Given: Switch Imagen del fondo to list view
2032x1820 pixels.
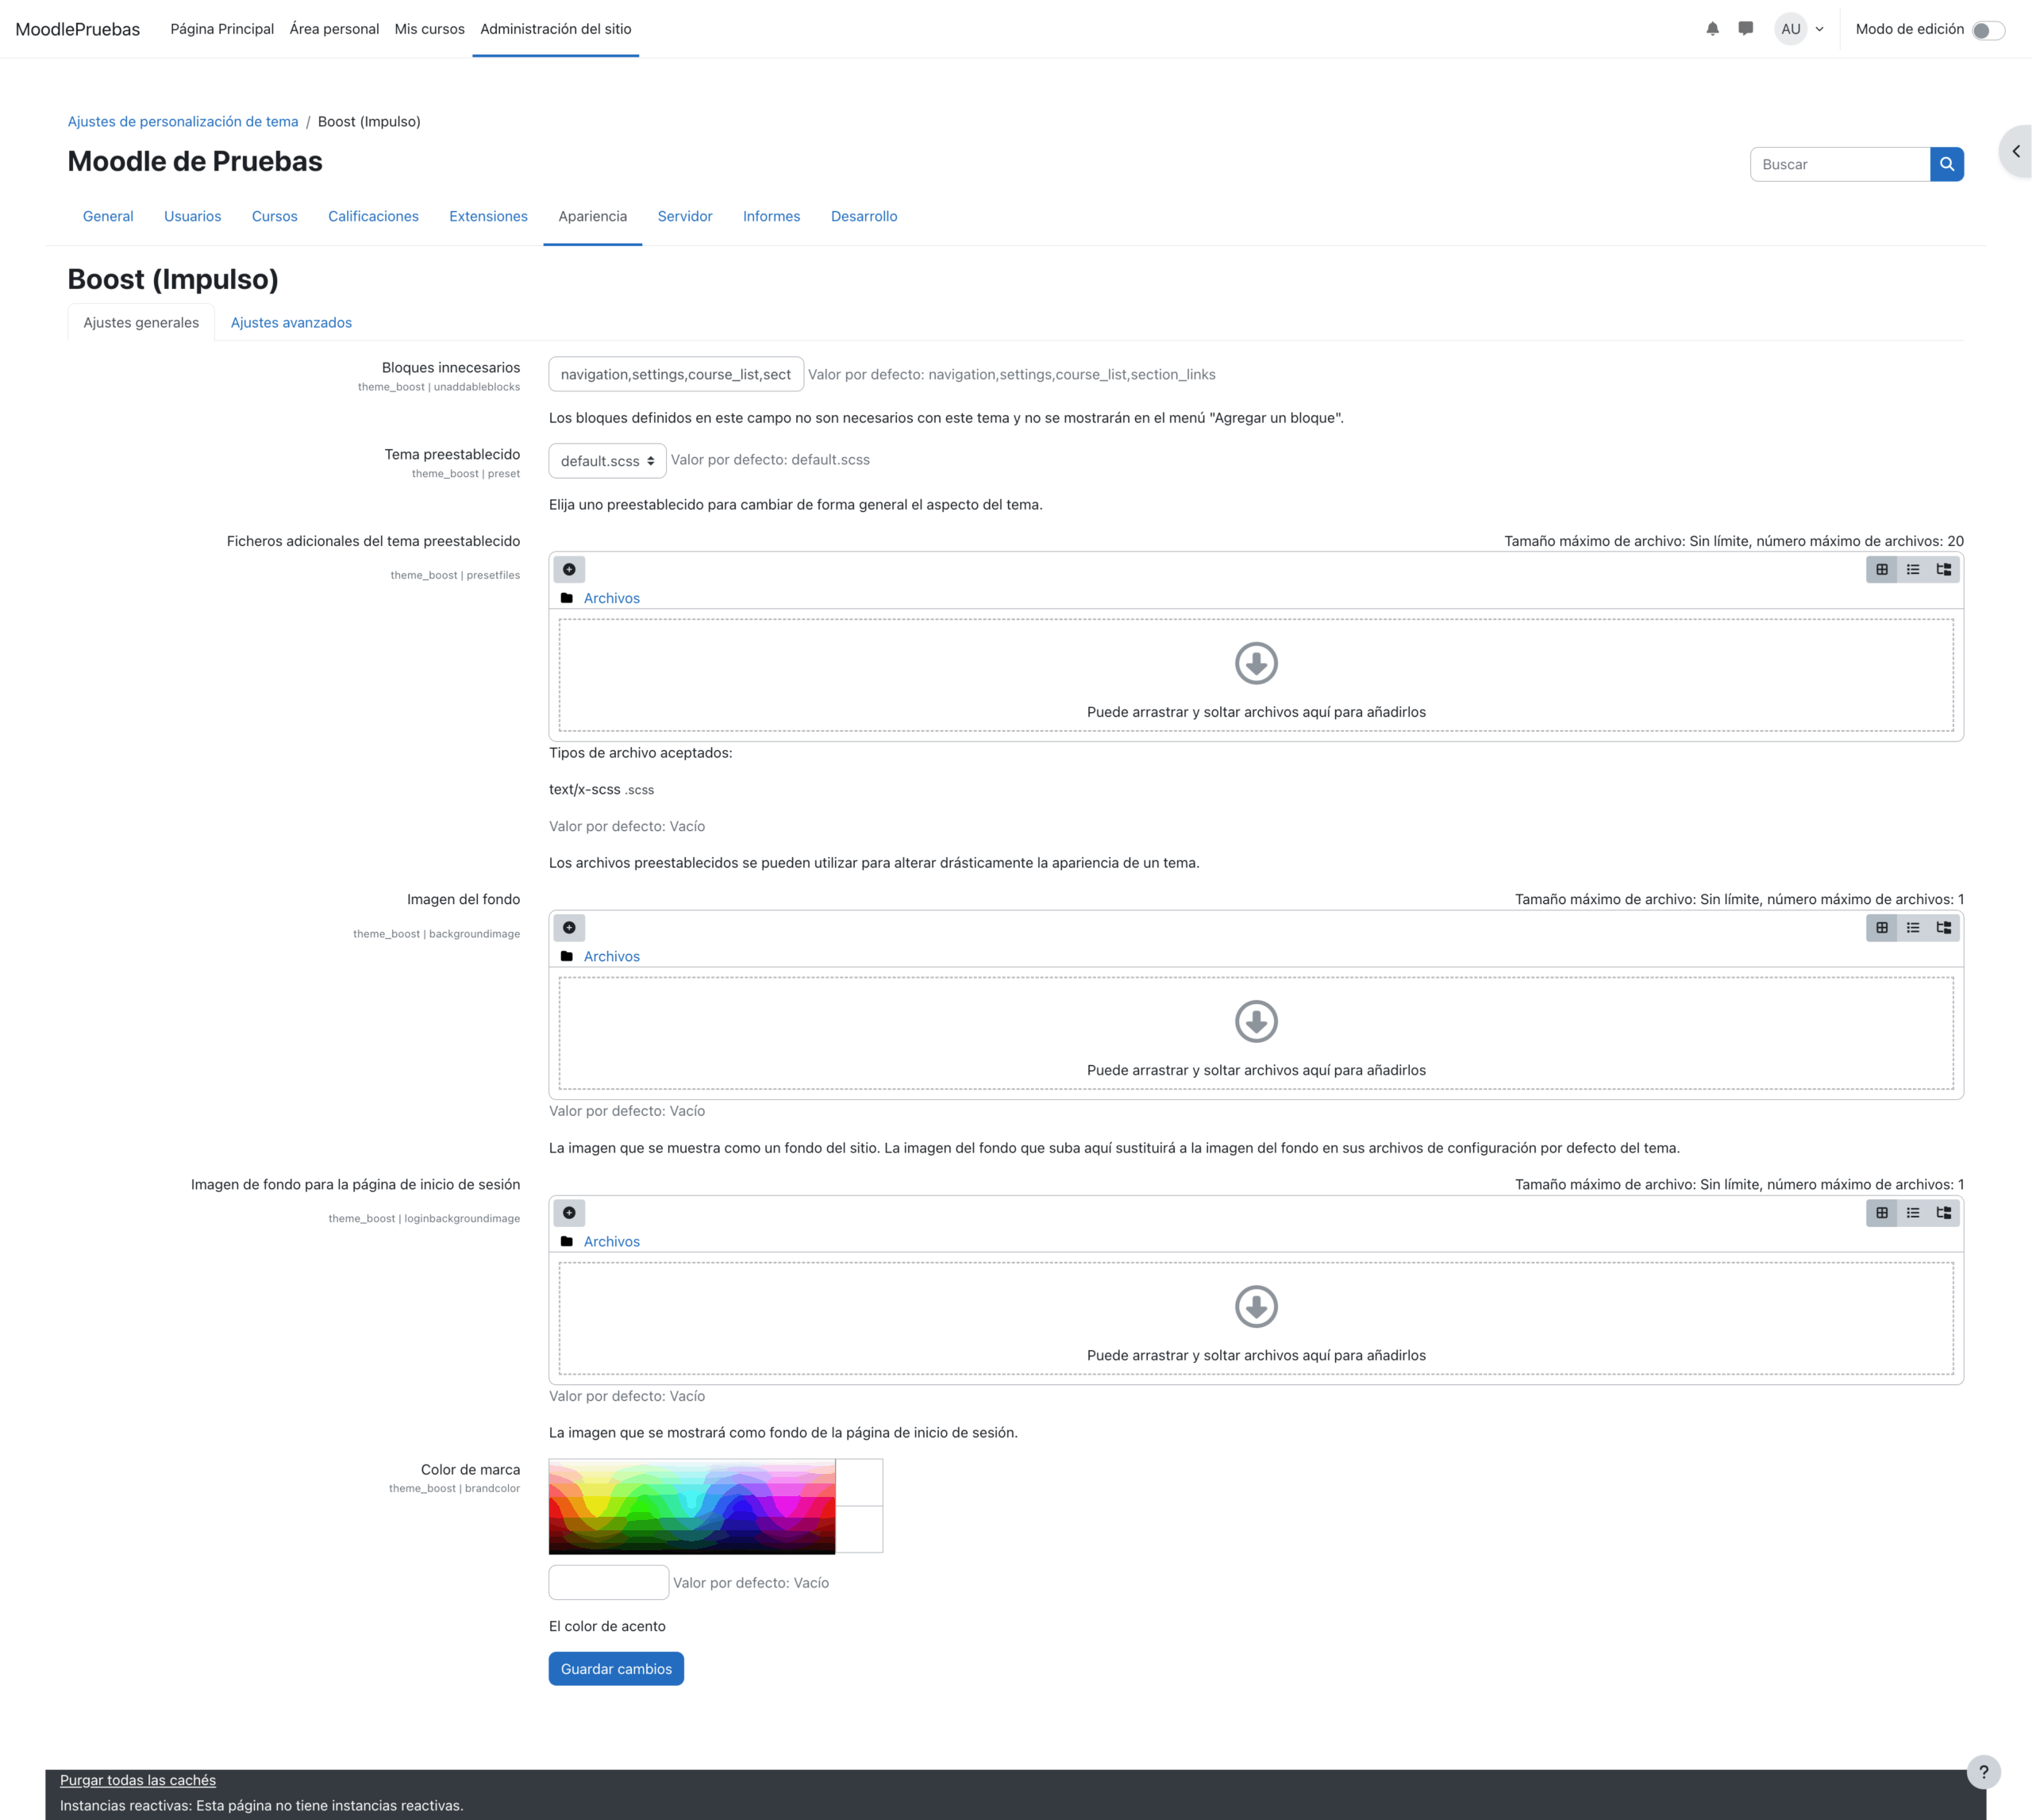Looking at the screenshot, I should tap(1912, 927).
